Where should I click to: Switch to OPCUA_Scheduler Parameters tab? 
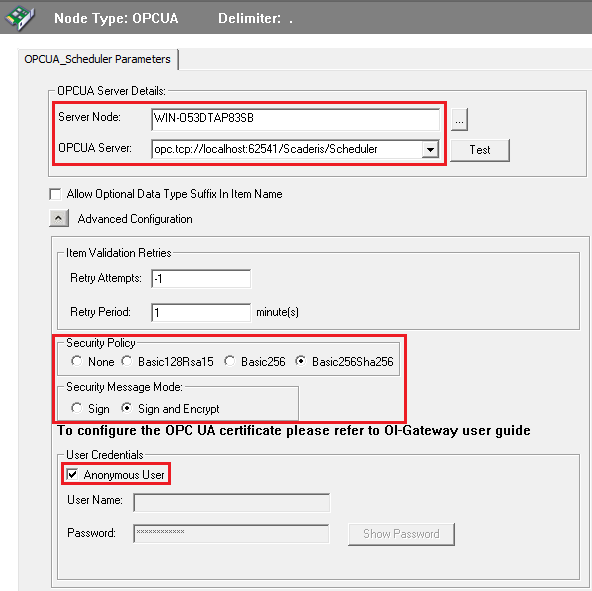(x=97, y=59)
